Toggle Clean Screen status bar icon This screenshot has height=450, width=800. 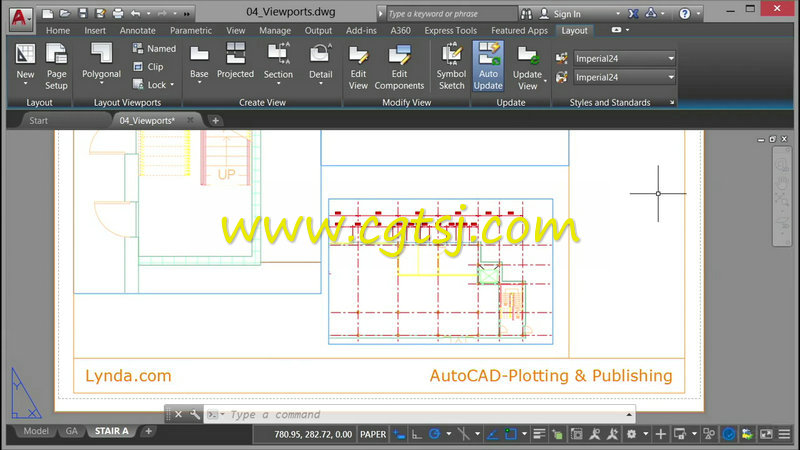(766, 434)
